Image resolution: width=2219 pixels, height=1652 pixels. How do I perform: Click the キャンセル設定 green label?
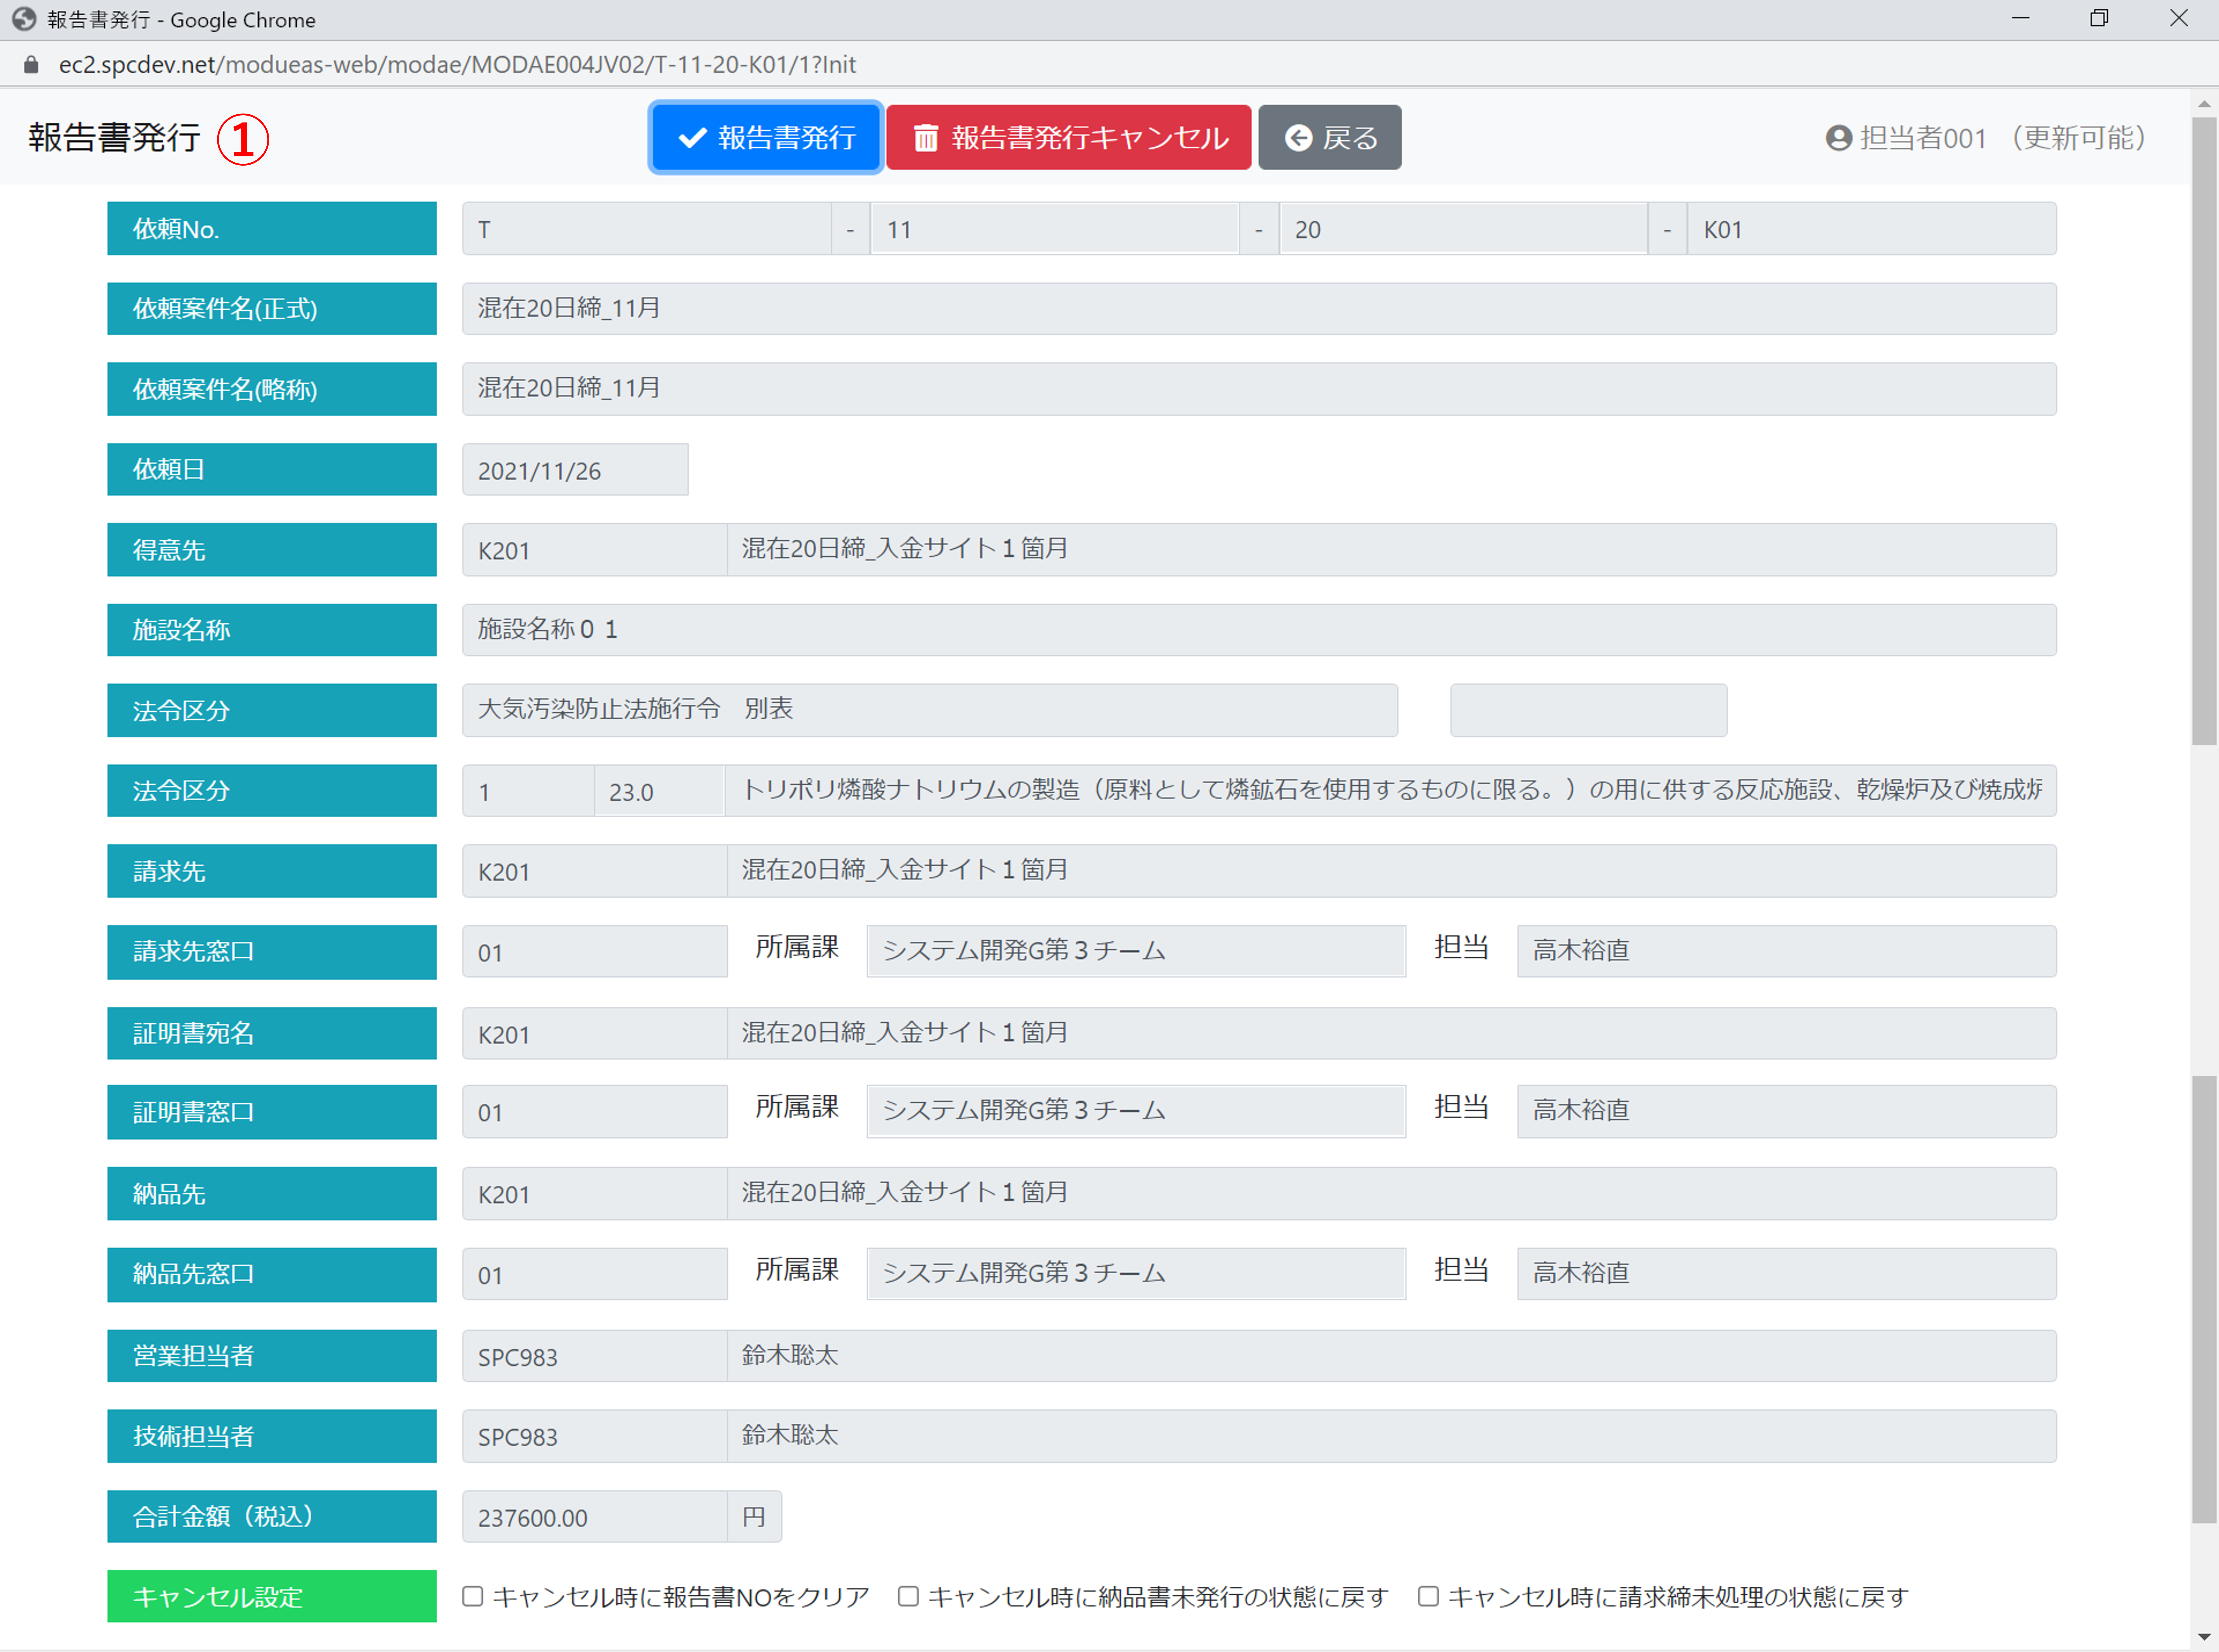point(272,1596)
